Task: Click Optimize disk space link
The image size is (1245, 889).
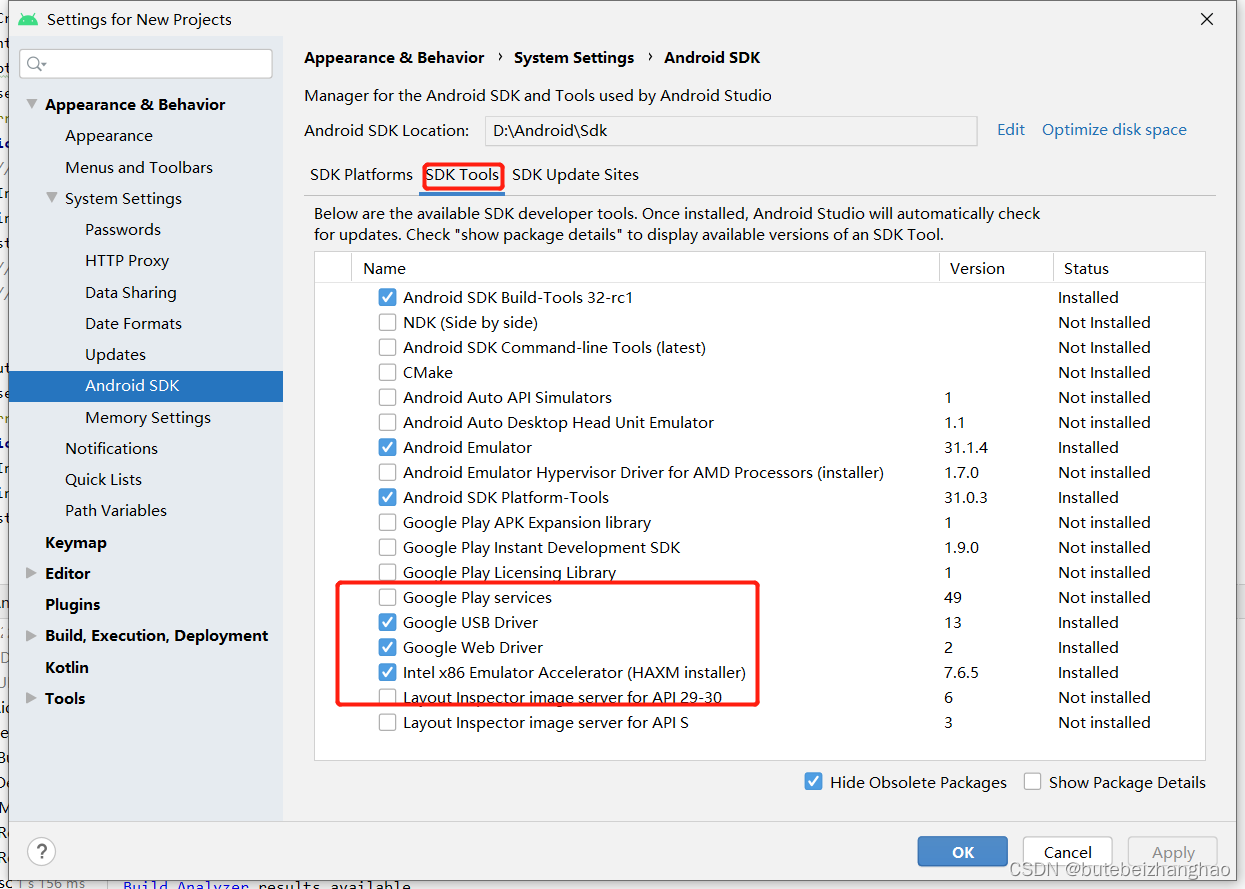Action: [x=1114, y=130]
